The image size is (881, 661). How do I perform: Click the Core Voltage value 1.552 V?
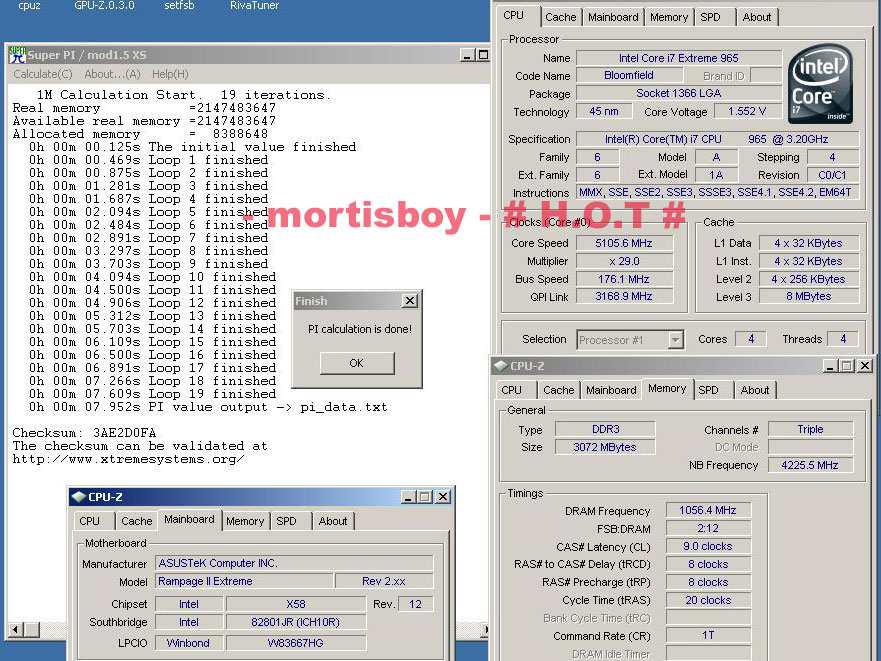[747, 111]
